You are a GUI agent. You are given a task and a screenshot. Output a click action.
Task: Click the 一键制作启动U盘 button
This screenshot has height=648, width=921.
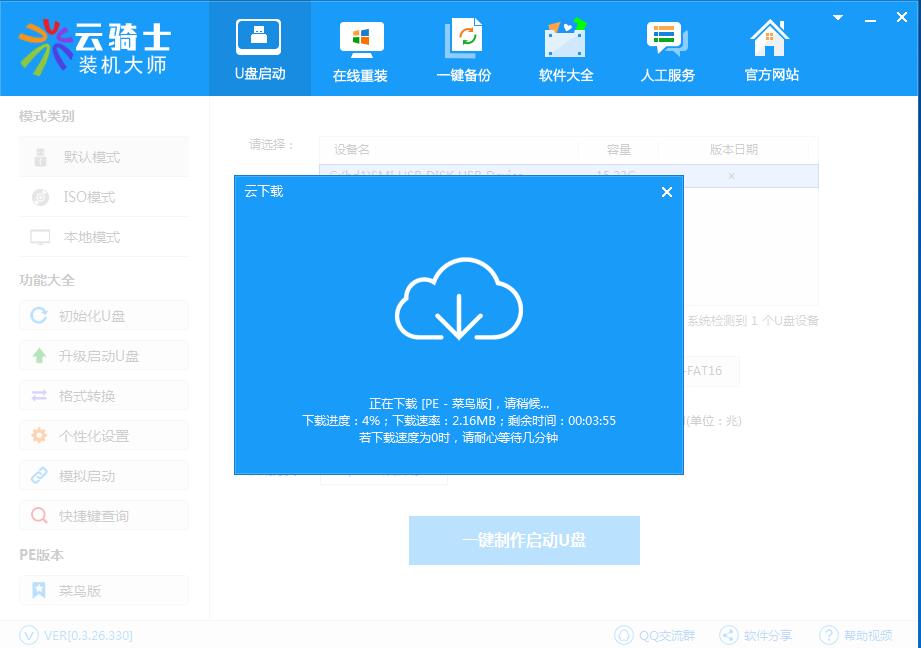tap(524, 540)
